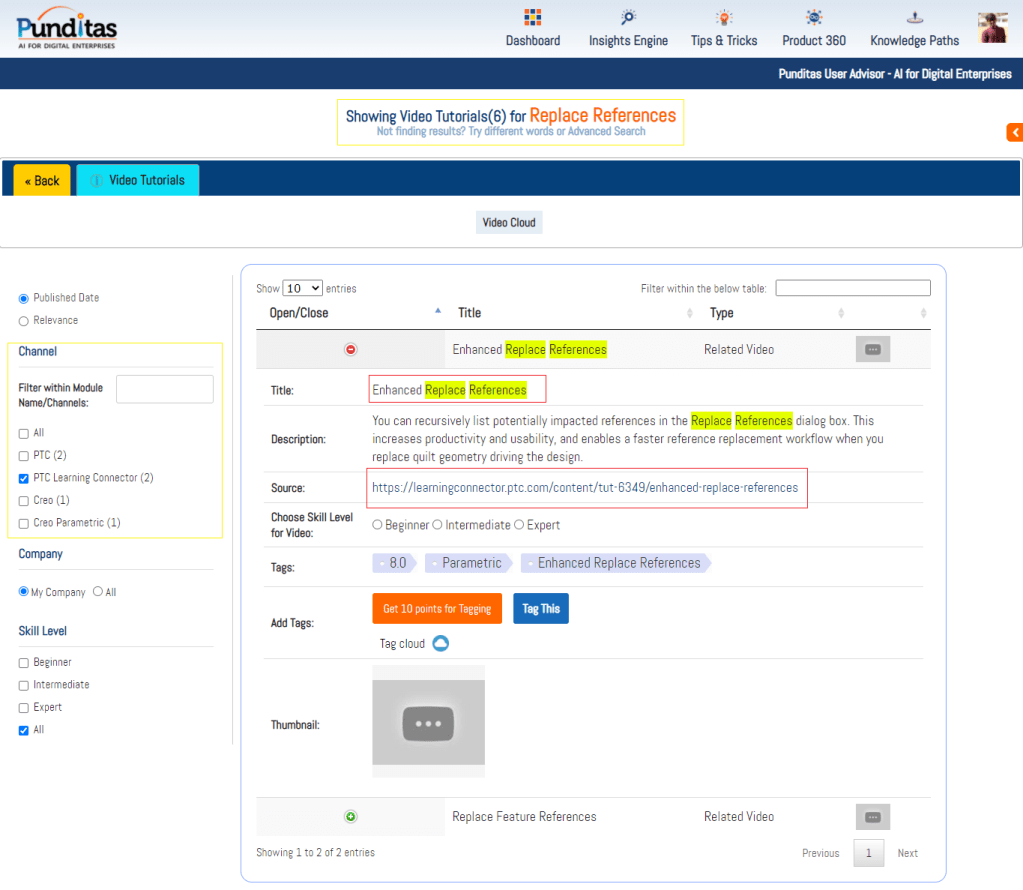Click the Tag This button

click(540, 609)
